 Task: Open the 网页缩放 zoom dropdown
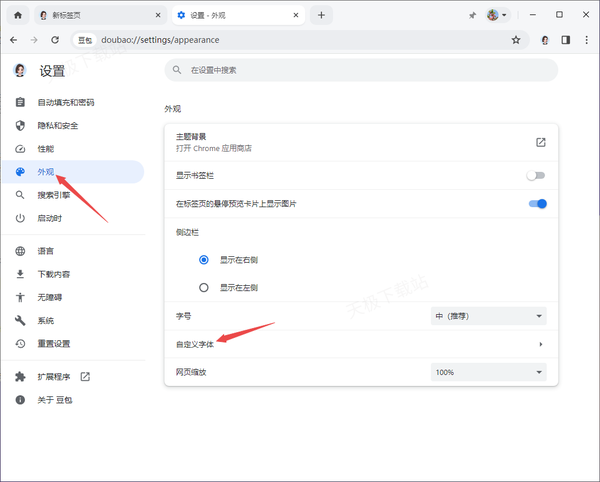click(488, 372)
